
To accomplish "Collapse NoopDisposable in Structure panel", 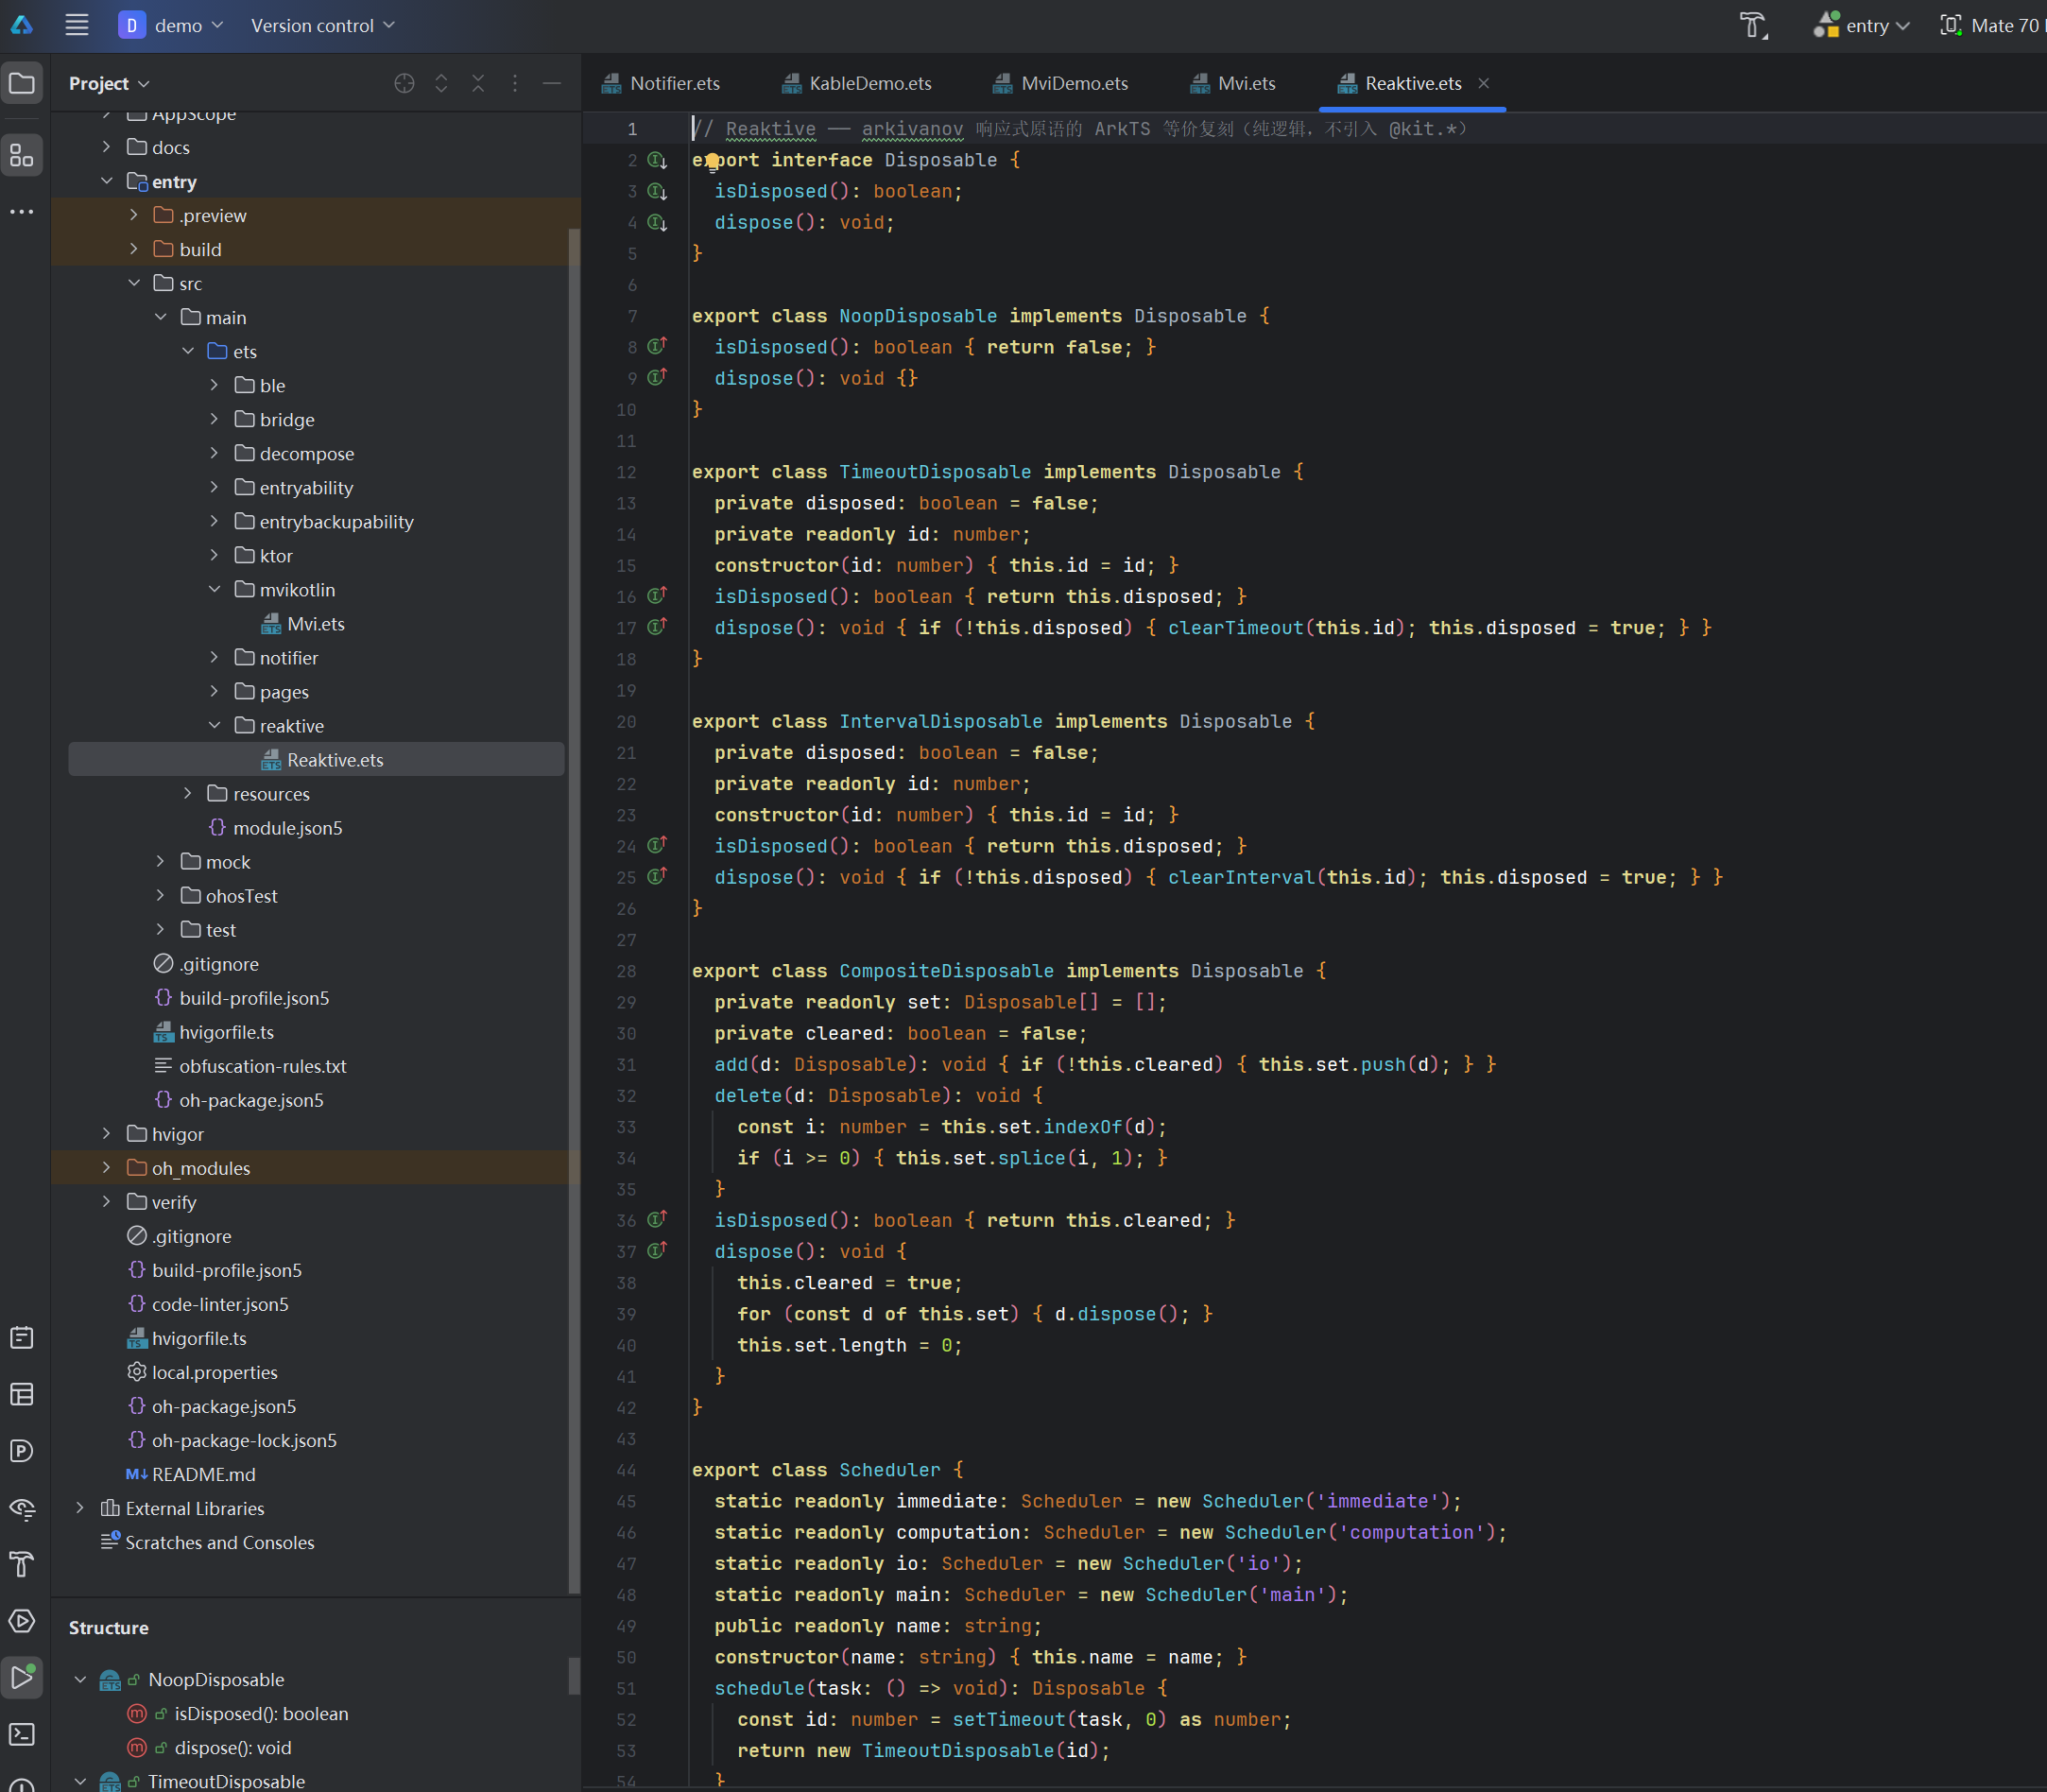I will [x=80, y=1679].
